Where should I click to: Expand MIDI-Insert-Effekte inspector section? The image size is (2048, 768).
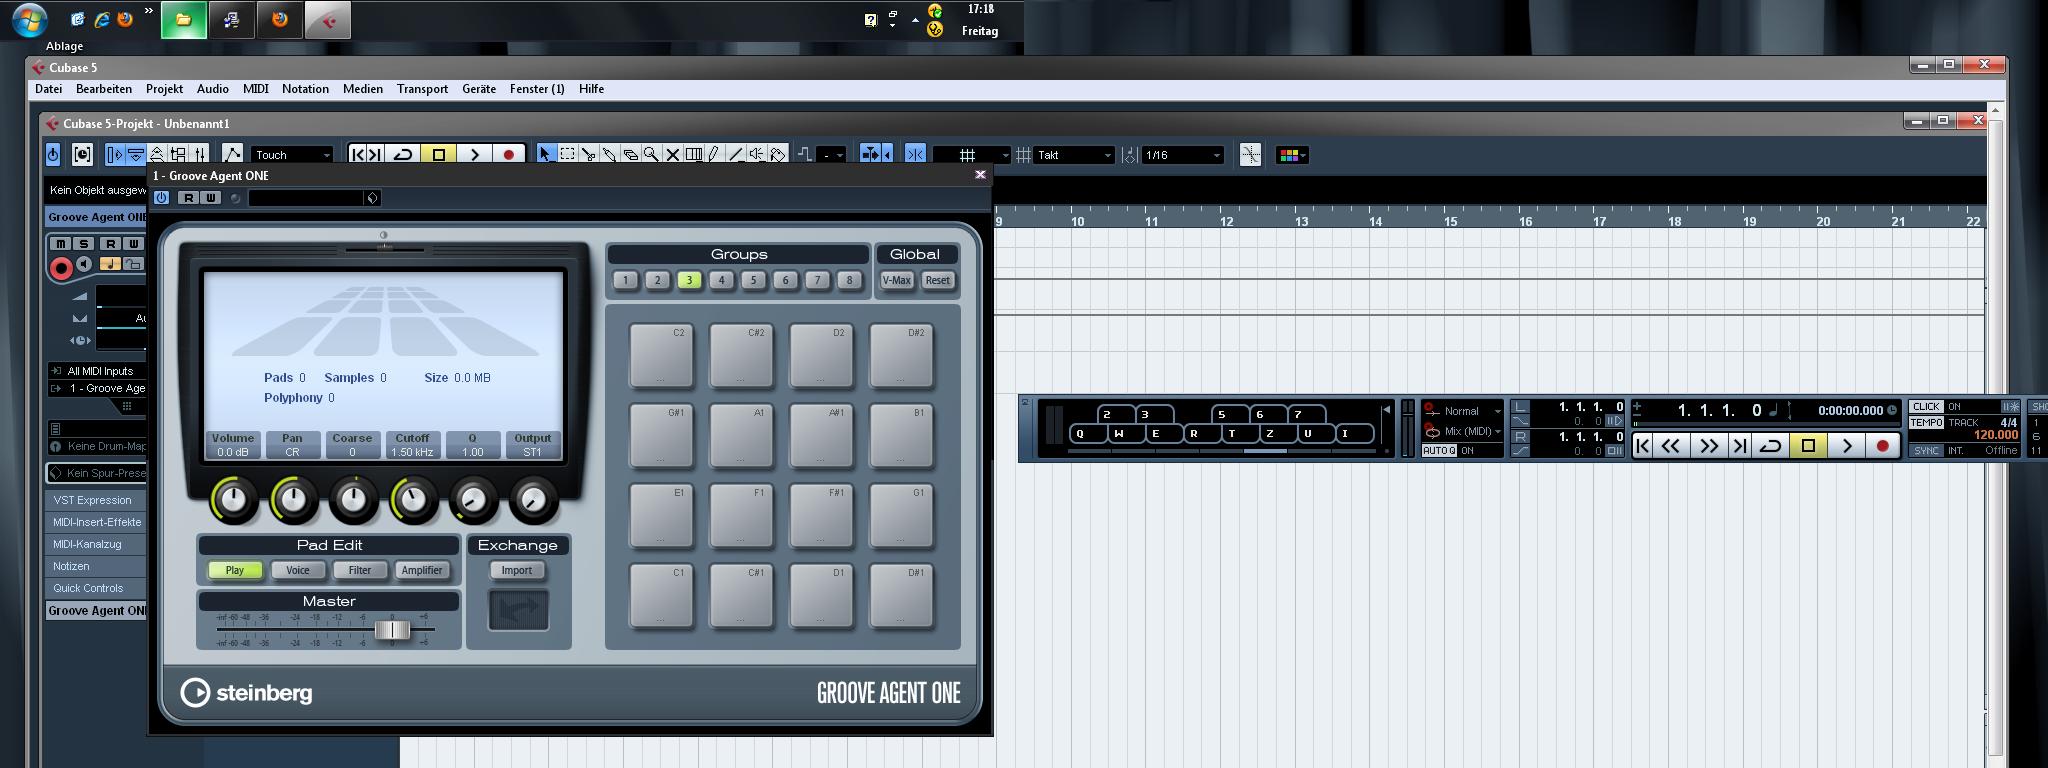point(96,522)
